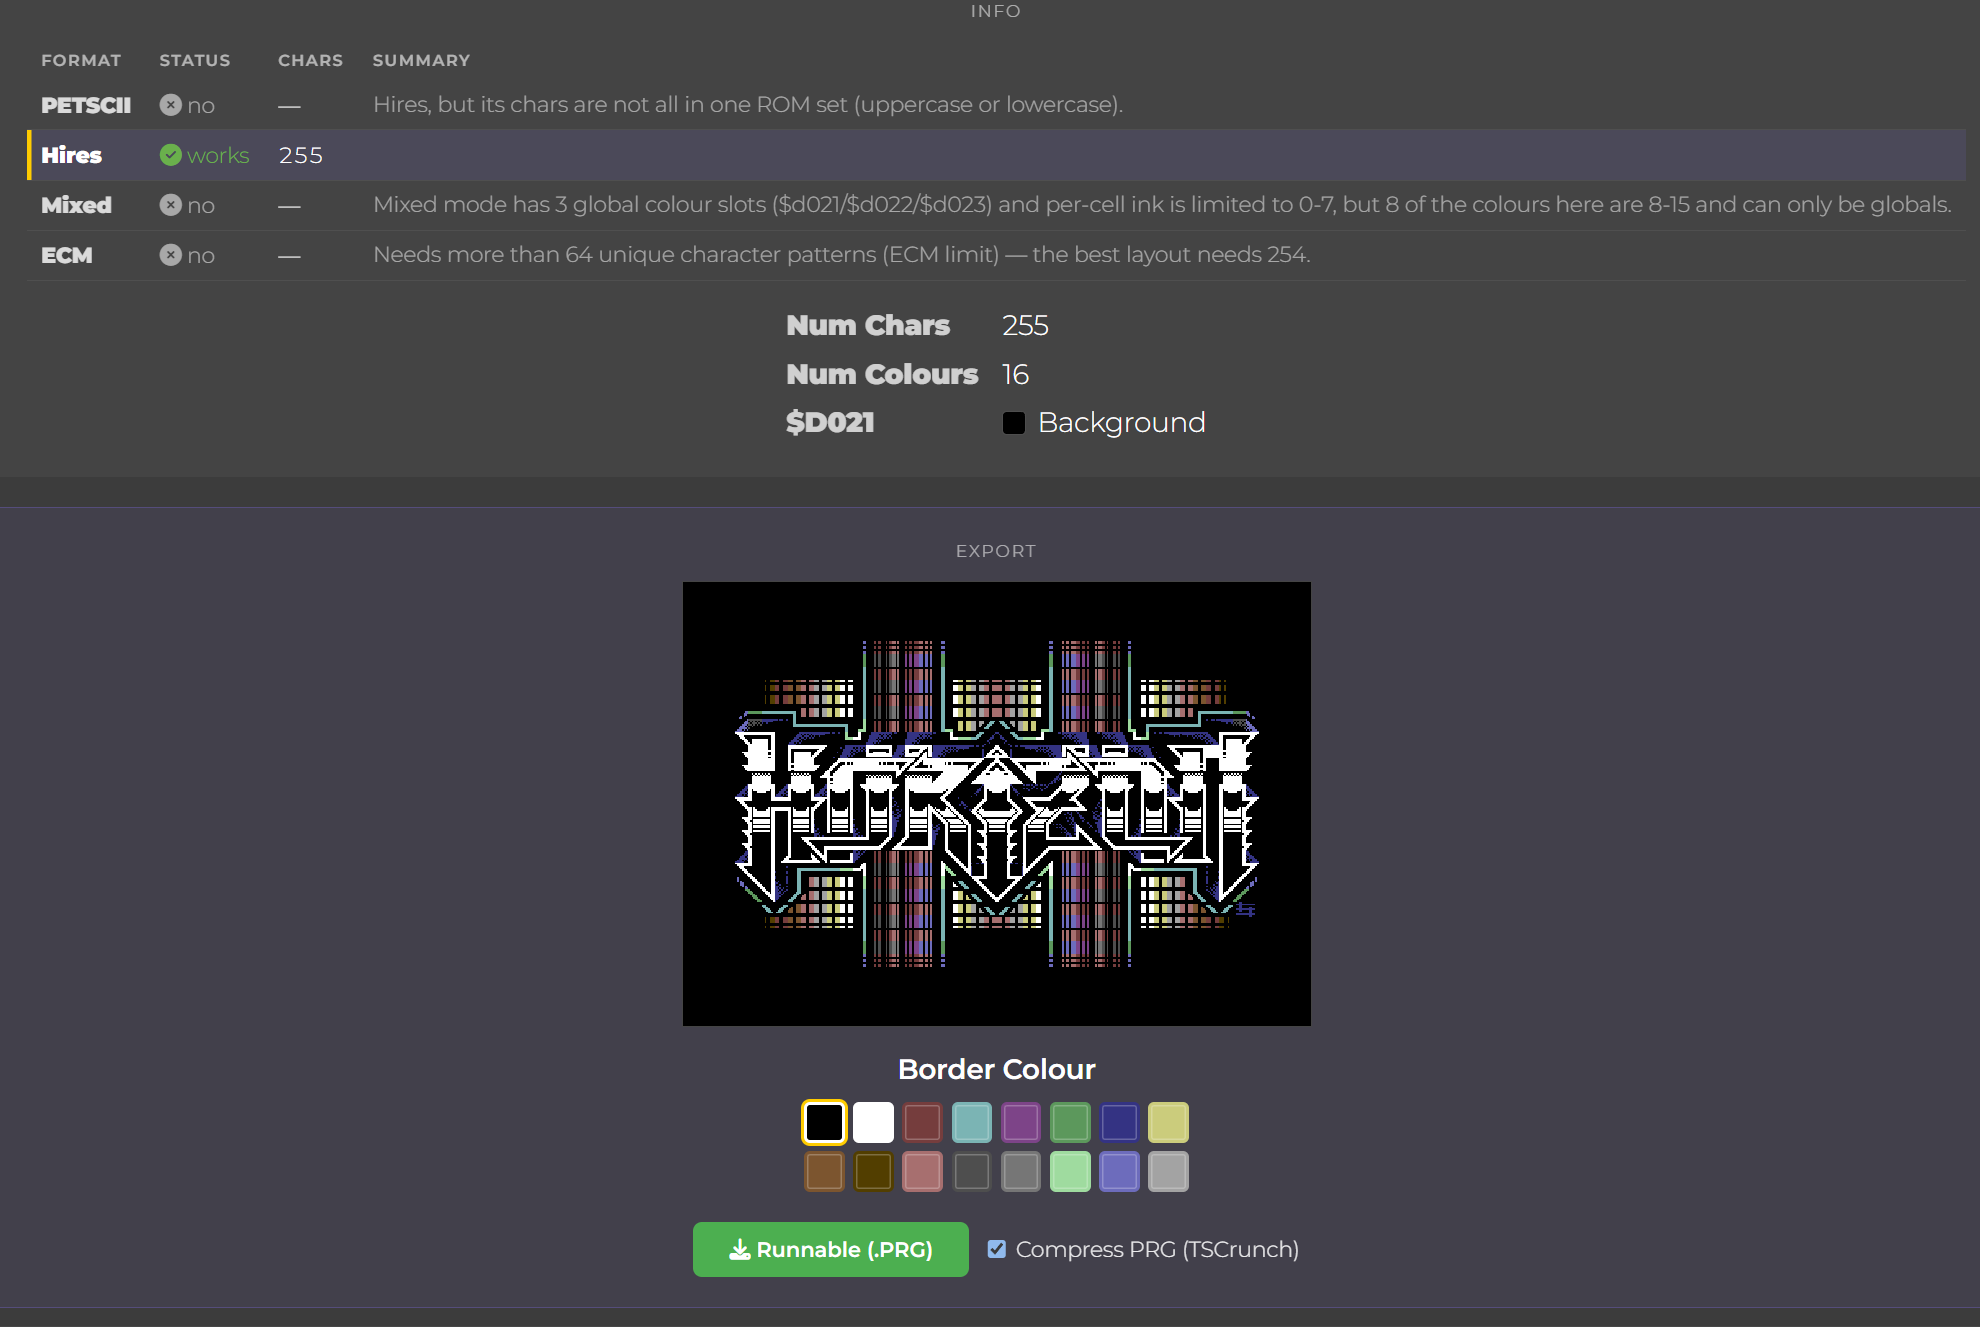
Task: Click the Num Colours value 16
Action: pyautogui.click(x=1015, y=374)
